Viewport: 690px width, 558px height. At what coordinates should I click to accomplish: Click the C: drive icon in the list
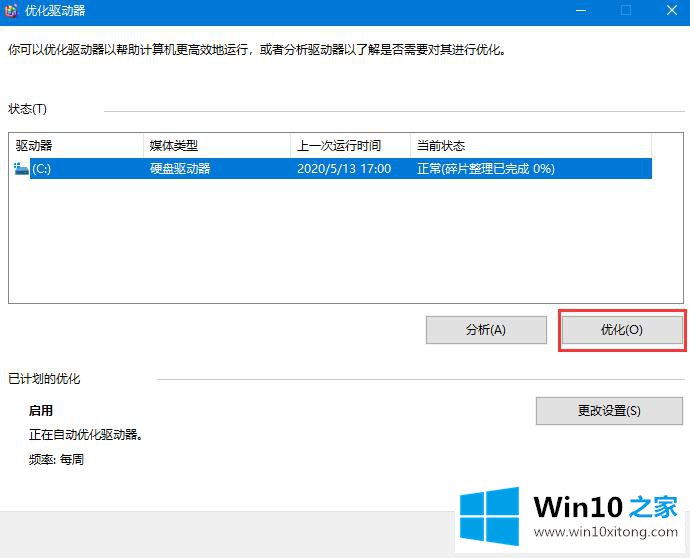pyautogui.click(x=22, y=169)
